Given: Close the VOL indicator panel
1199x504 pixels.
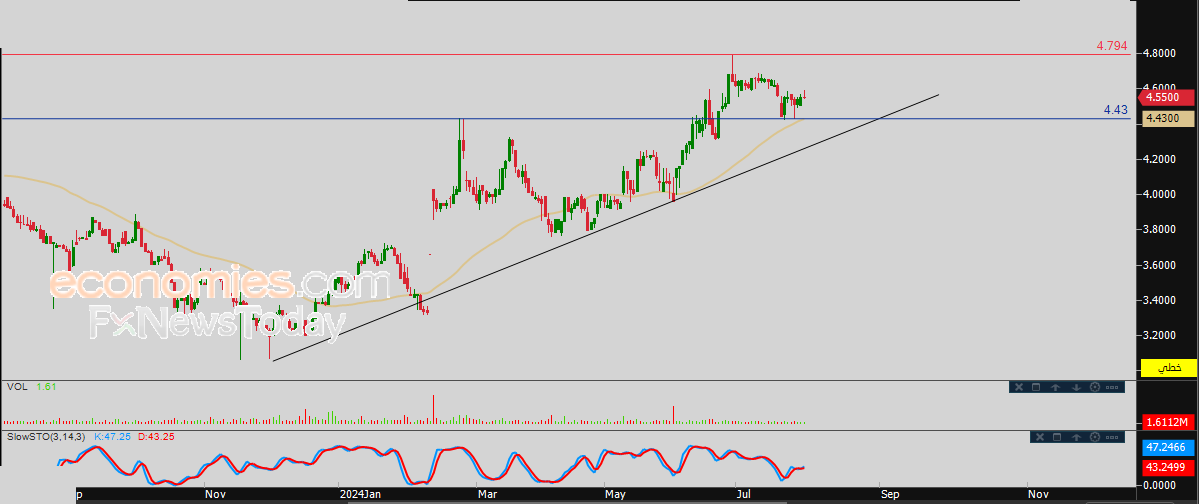Looking at the screenshot, I should click(x=1018, y=387).
